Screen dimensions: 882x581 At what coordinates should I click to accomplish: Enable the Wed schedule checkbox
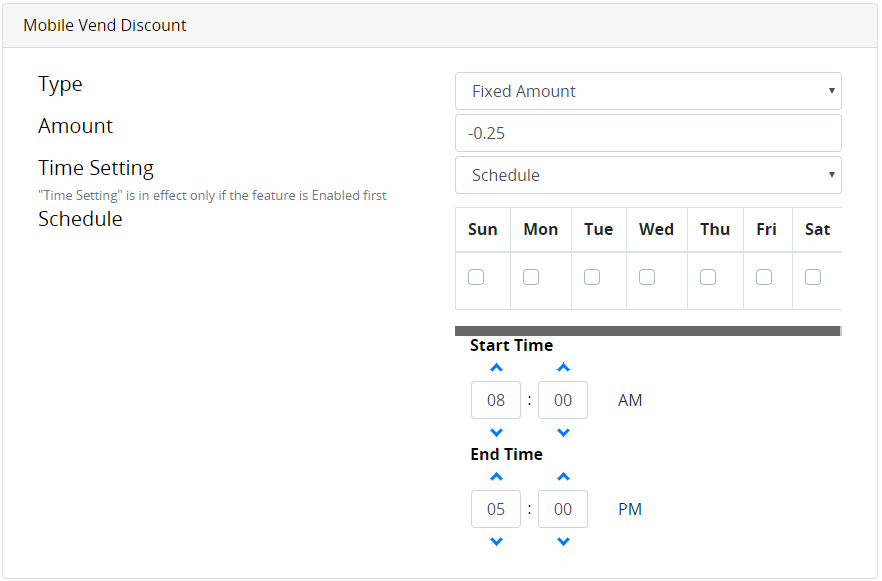647,277
